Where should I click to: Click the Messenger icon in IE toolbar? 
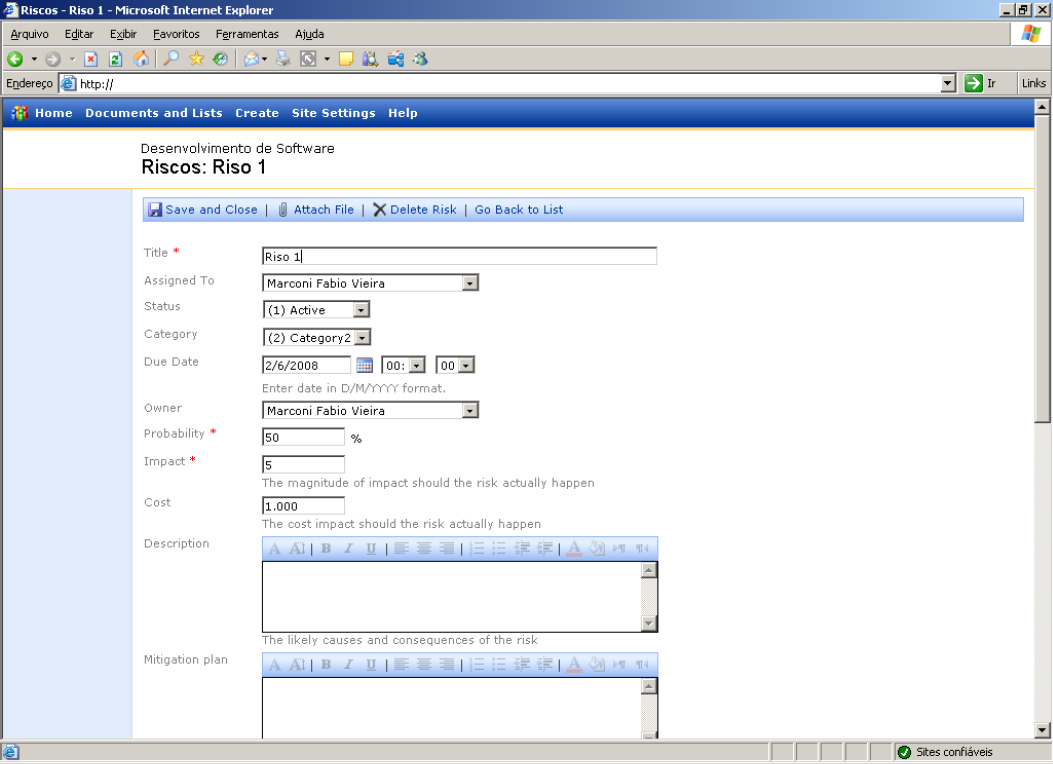pyautogui.click(x=420, y=59)
